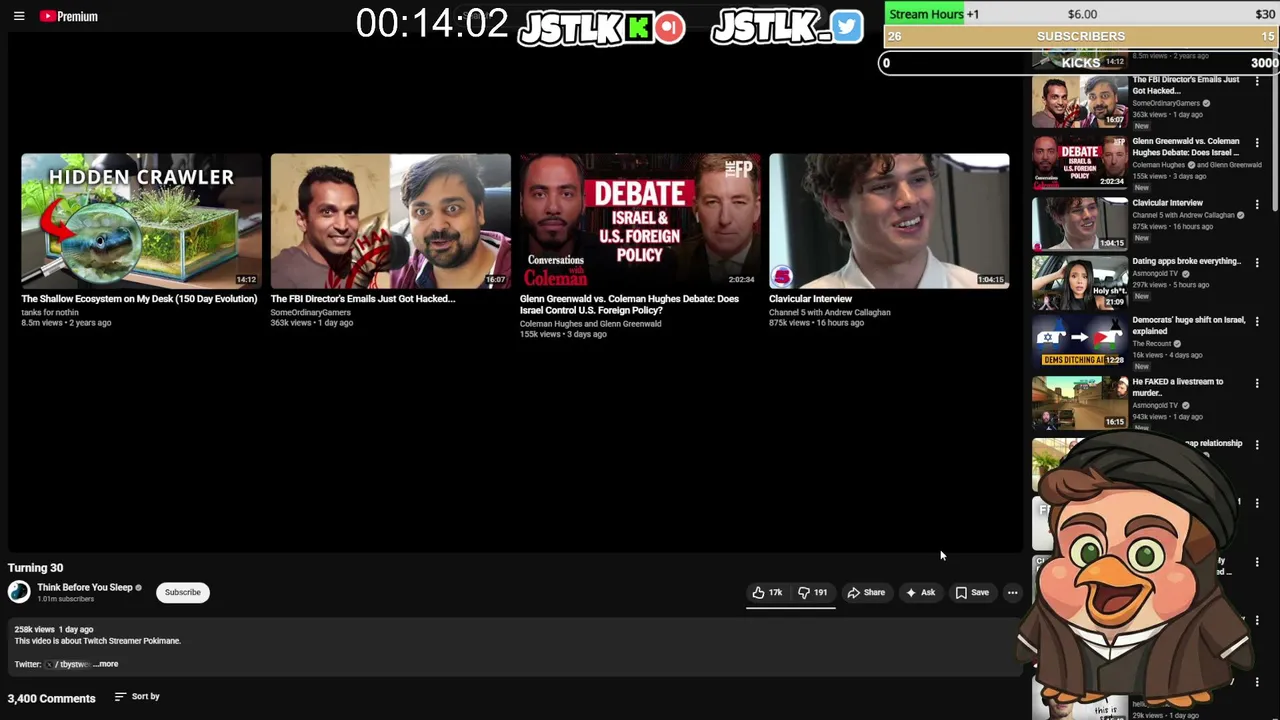Click the YouTube Premium logo
Screen dimensions: 1280x720
pyautogui.click(x=69, y=16)
